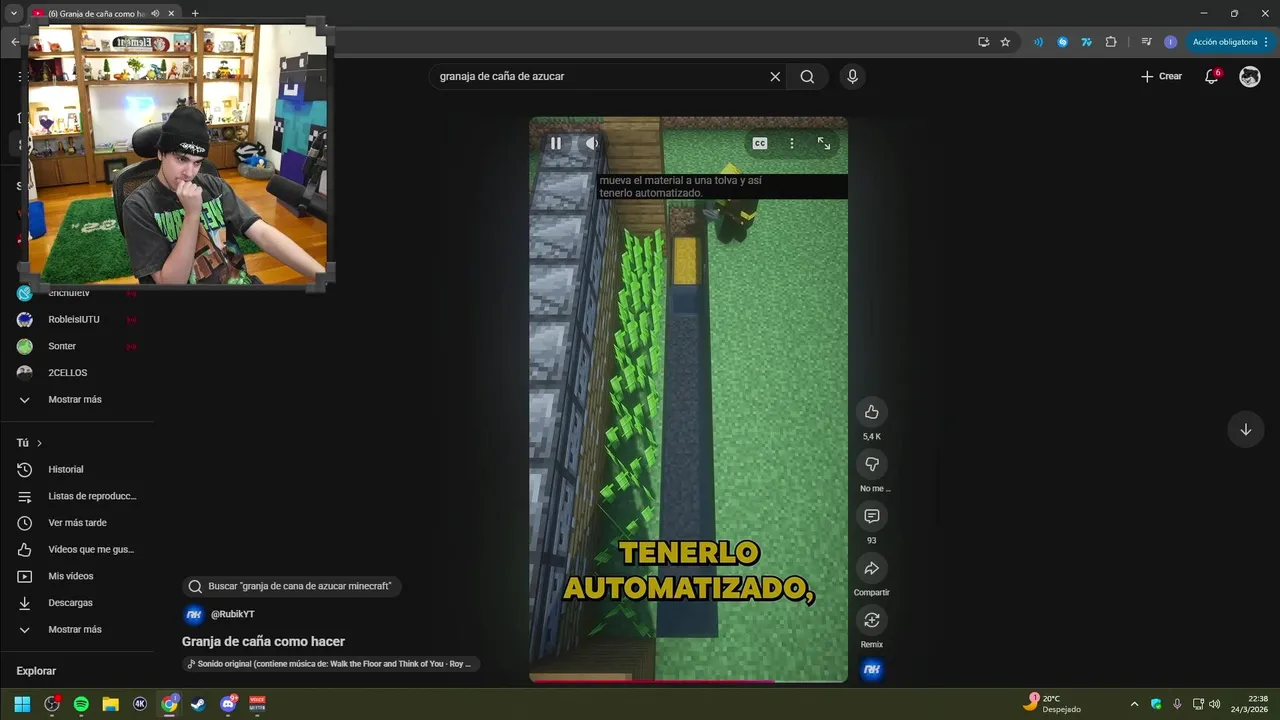Expand the Tú list with Mostrar más

pyautogui.click(x=77, y=629)
